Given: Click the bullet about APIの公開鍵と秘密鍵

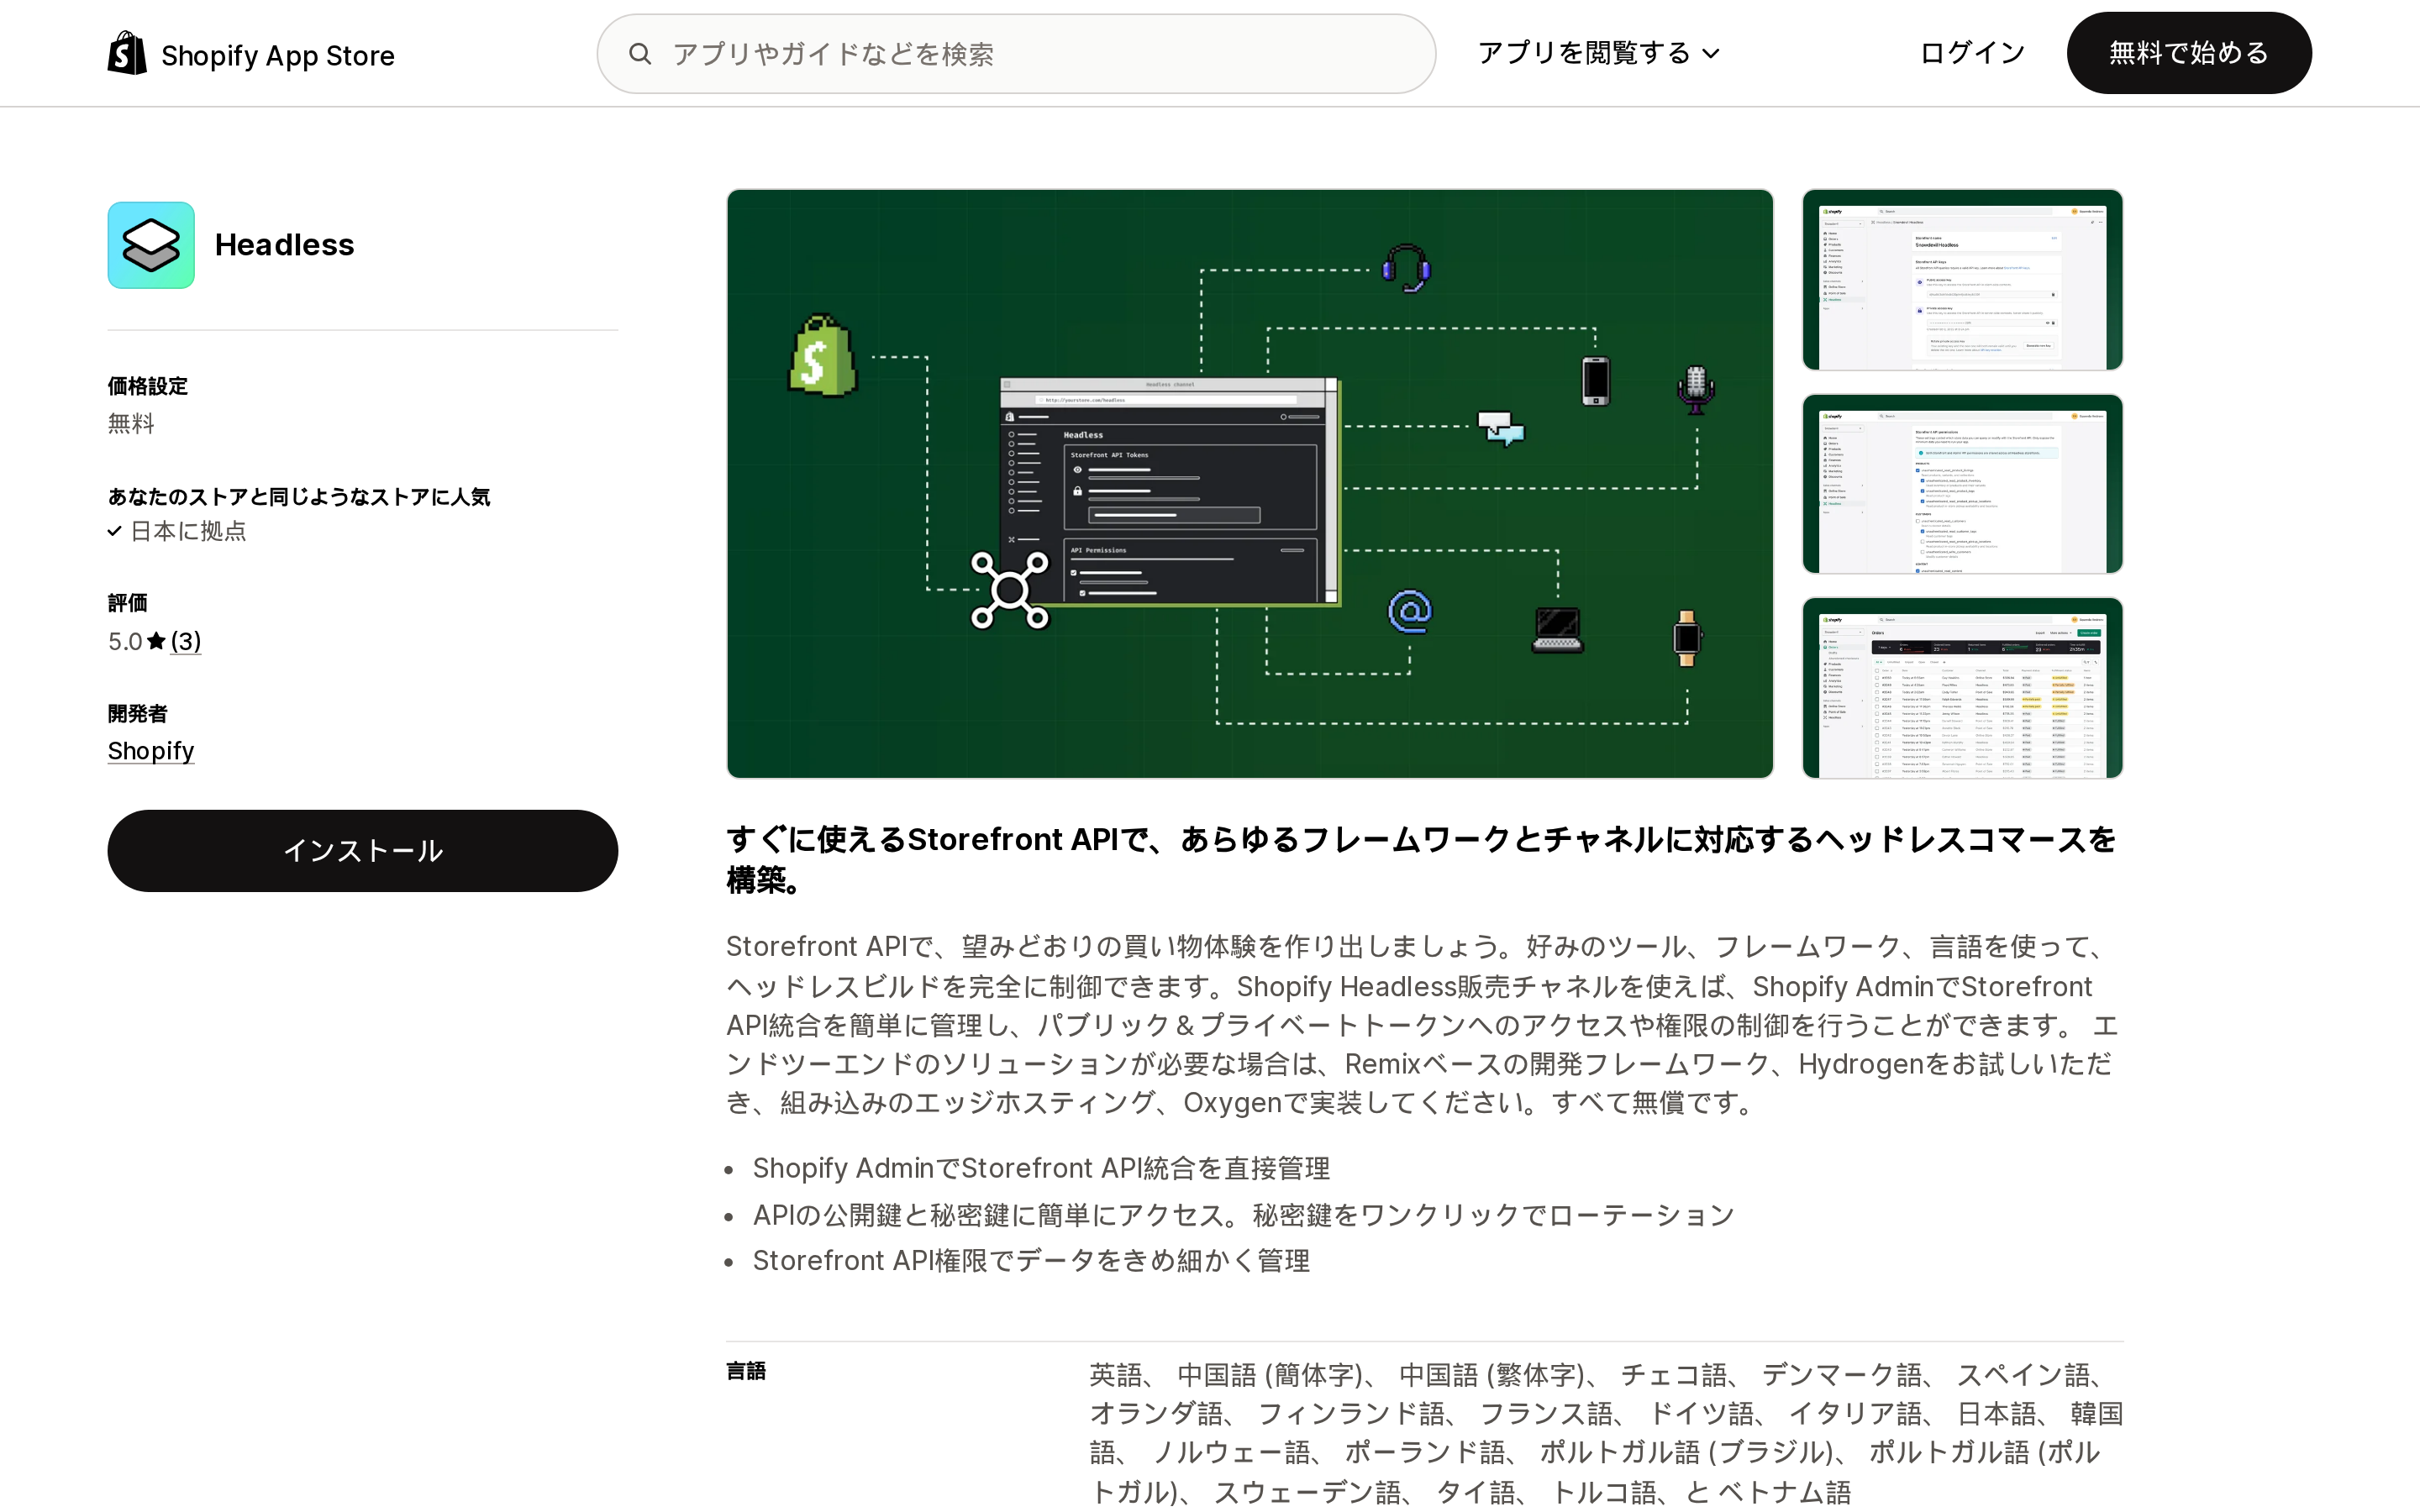Looking at the screenshot, I should (x=1243, y=1214).
